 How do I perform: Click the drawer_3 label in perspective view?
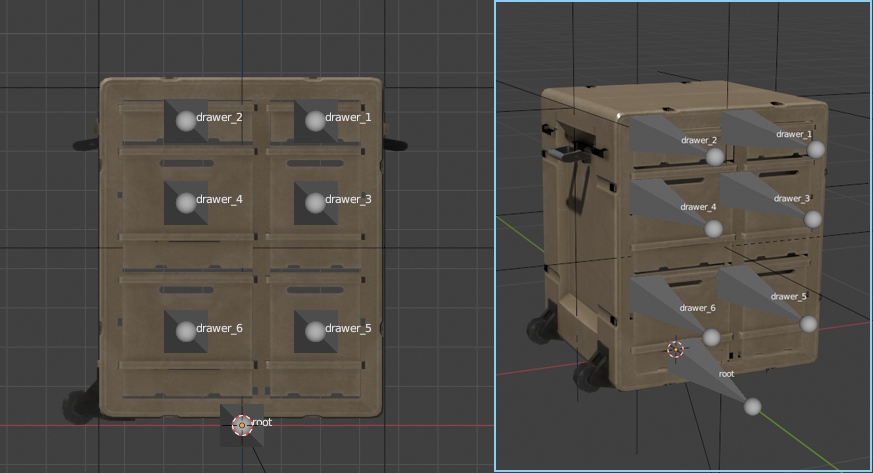coord(792,199)
